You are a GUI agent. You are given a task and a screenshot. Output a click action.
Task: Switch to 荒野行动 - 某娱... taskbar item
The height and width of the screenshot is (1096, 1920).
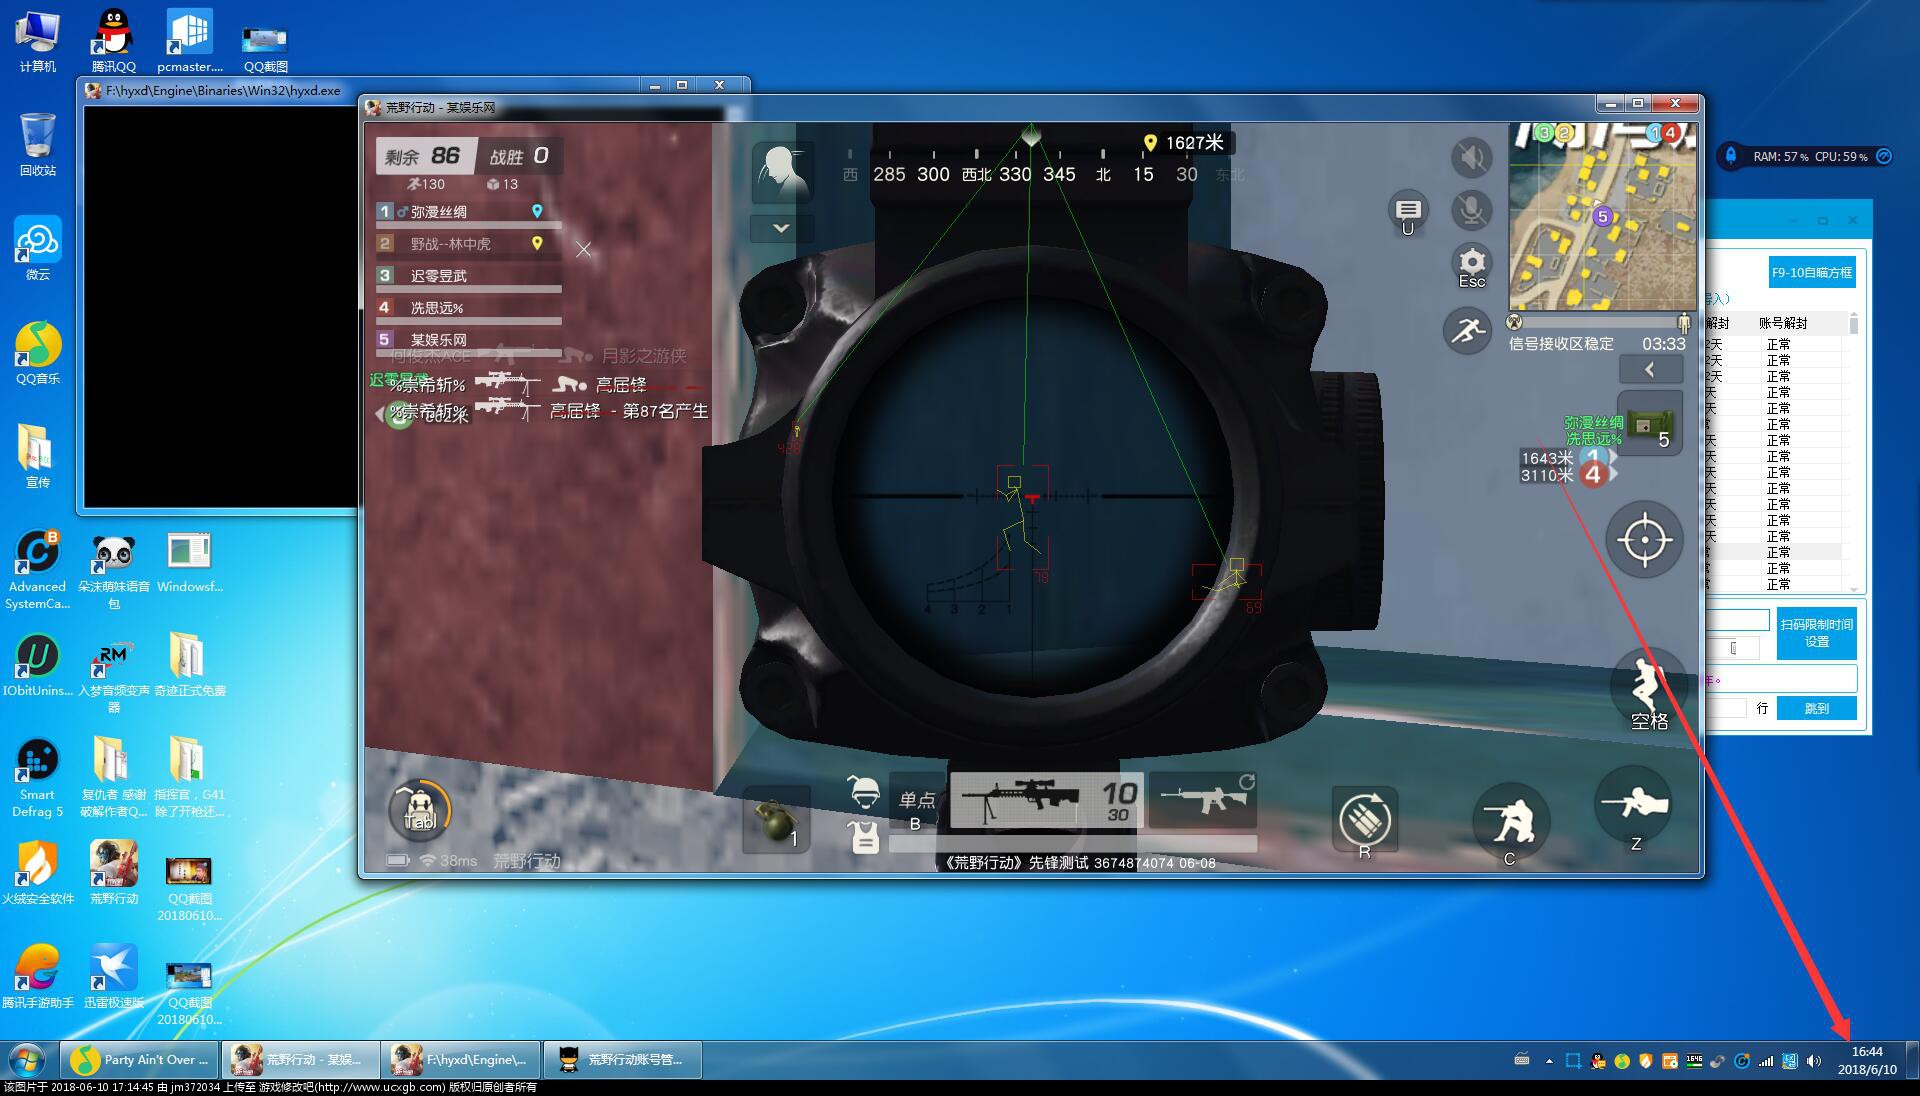pyautogui.click(x=300, y=1059)
